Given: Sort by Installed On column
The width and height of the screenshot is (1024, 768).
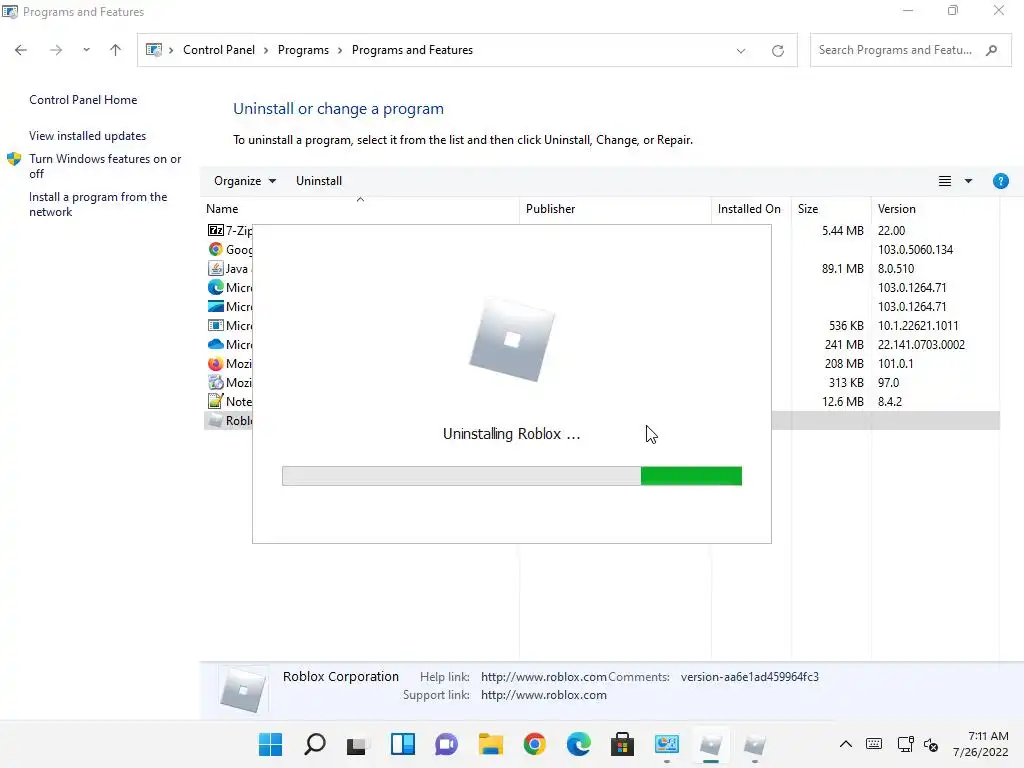Looking at the screenshot, I should [749, 209].
